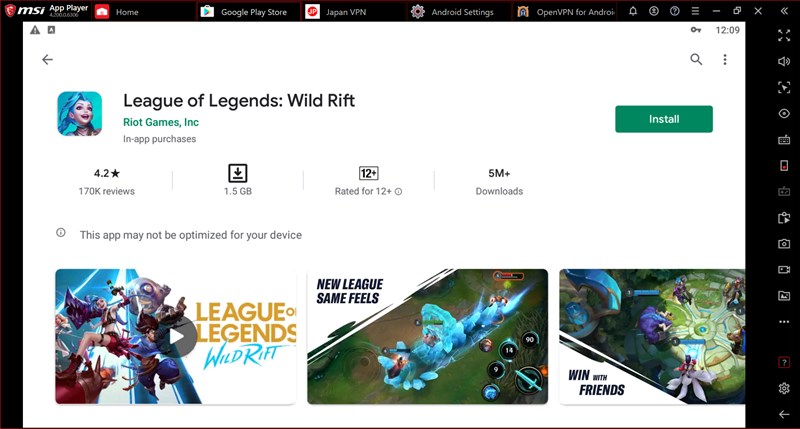This screenshot has width=800, height=429.
Task: Open media folder icon in sidebar
Action: 784,295
